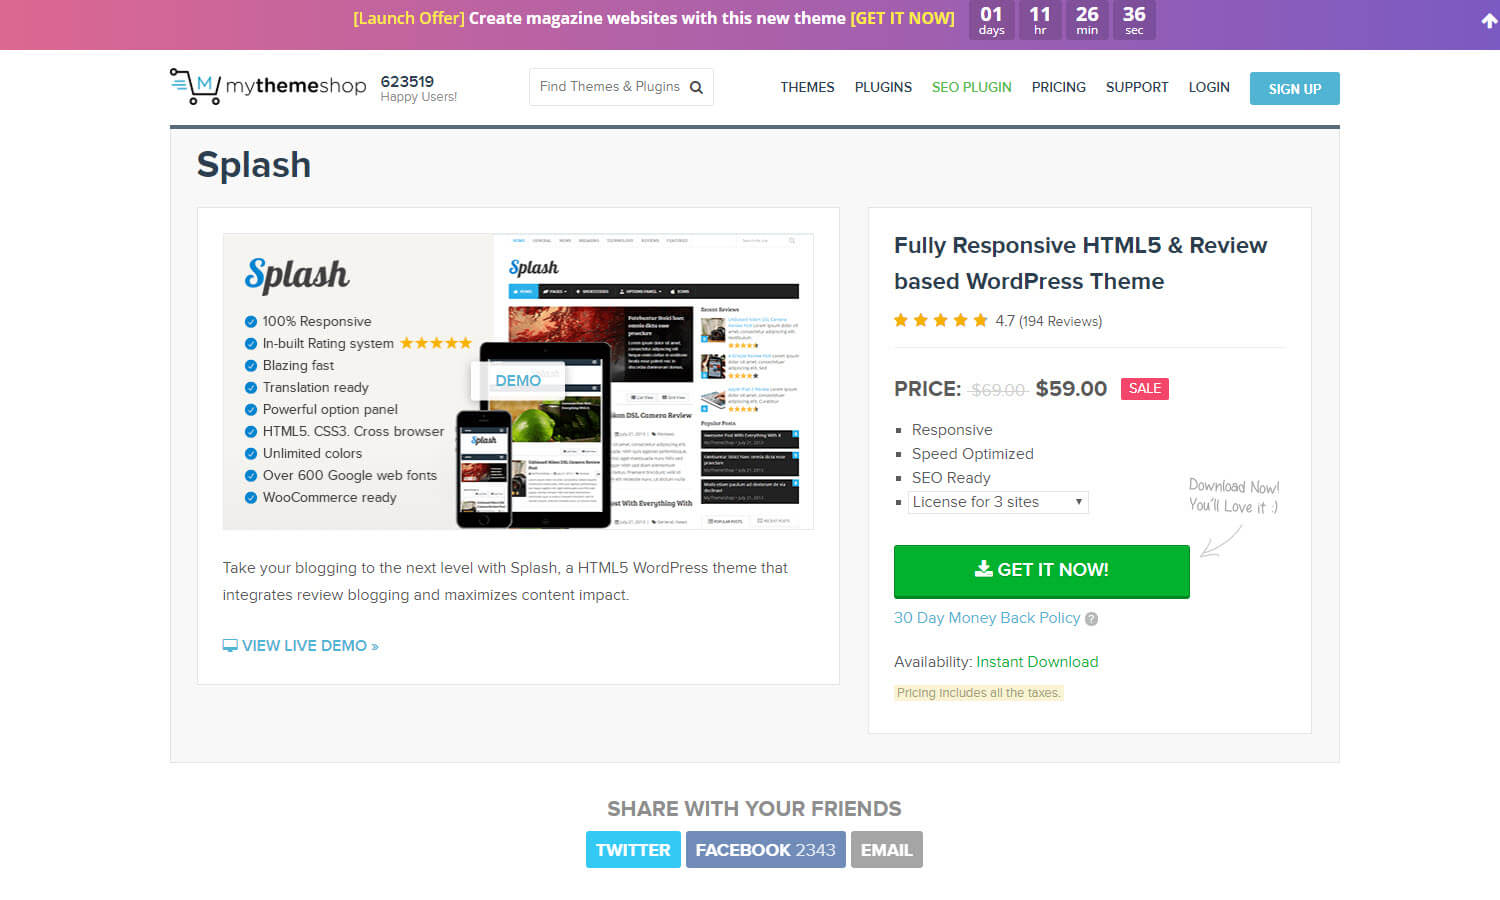Click the checkmark icon beside WooCommerce ready
1500x900 pixels.
tap(250, 497)
